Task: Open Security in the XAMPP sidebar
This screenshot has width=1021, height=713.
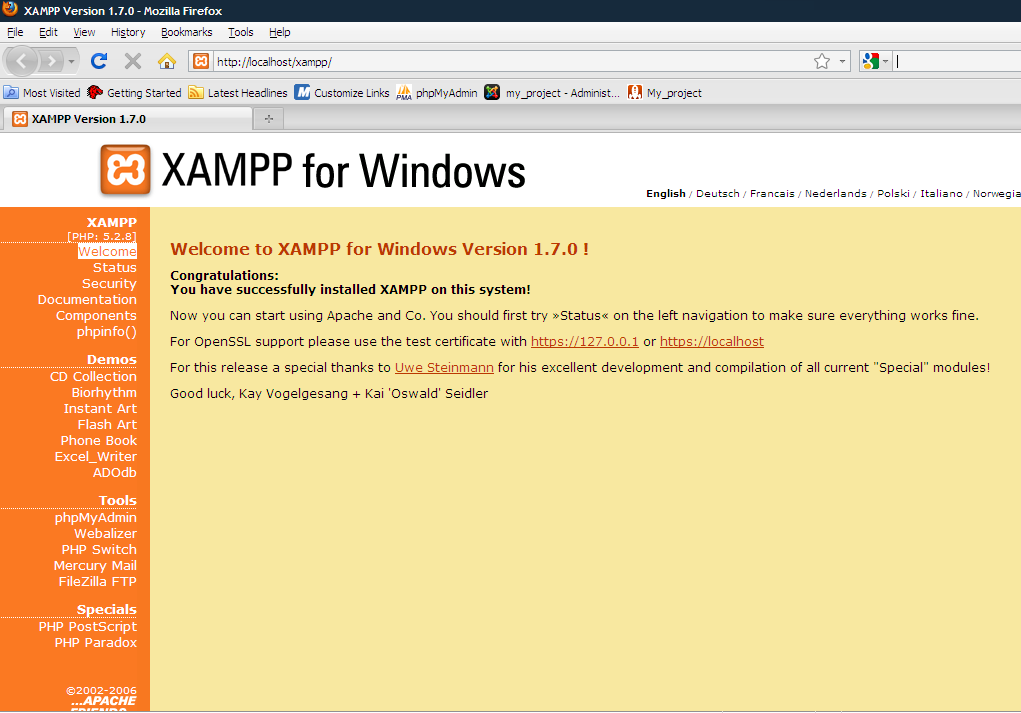Action: click(109, 284)
